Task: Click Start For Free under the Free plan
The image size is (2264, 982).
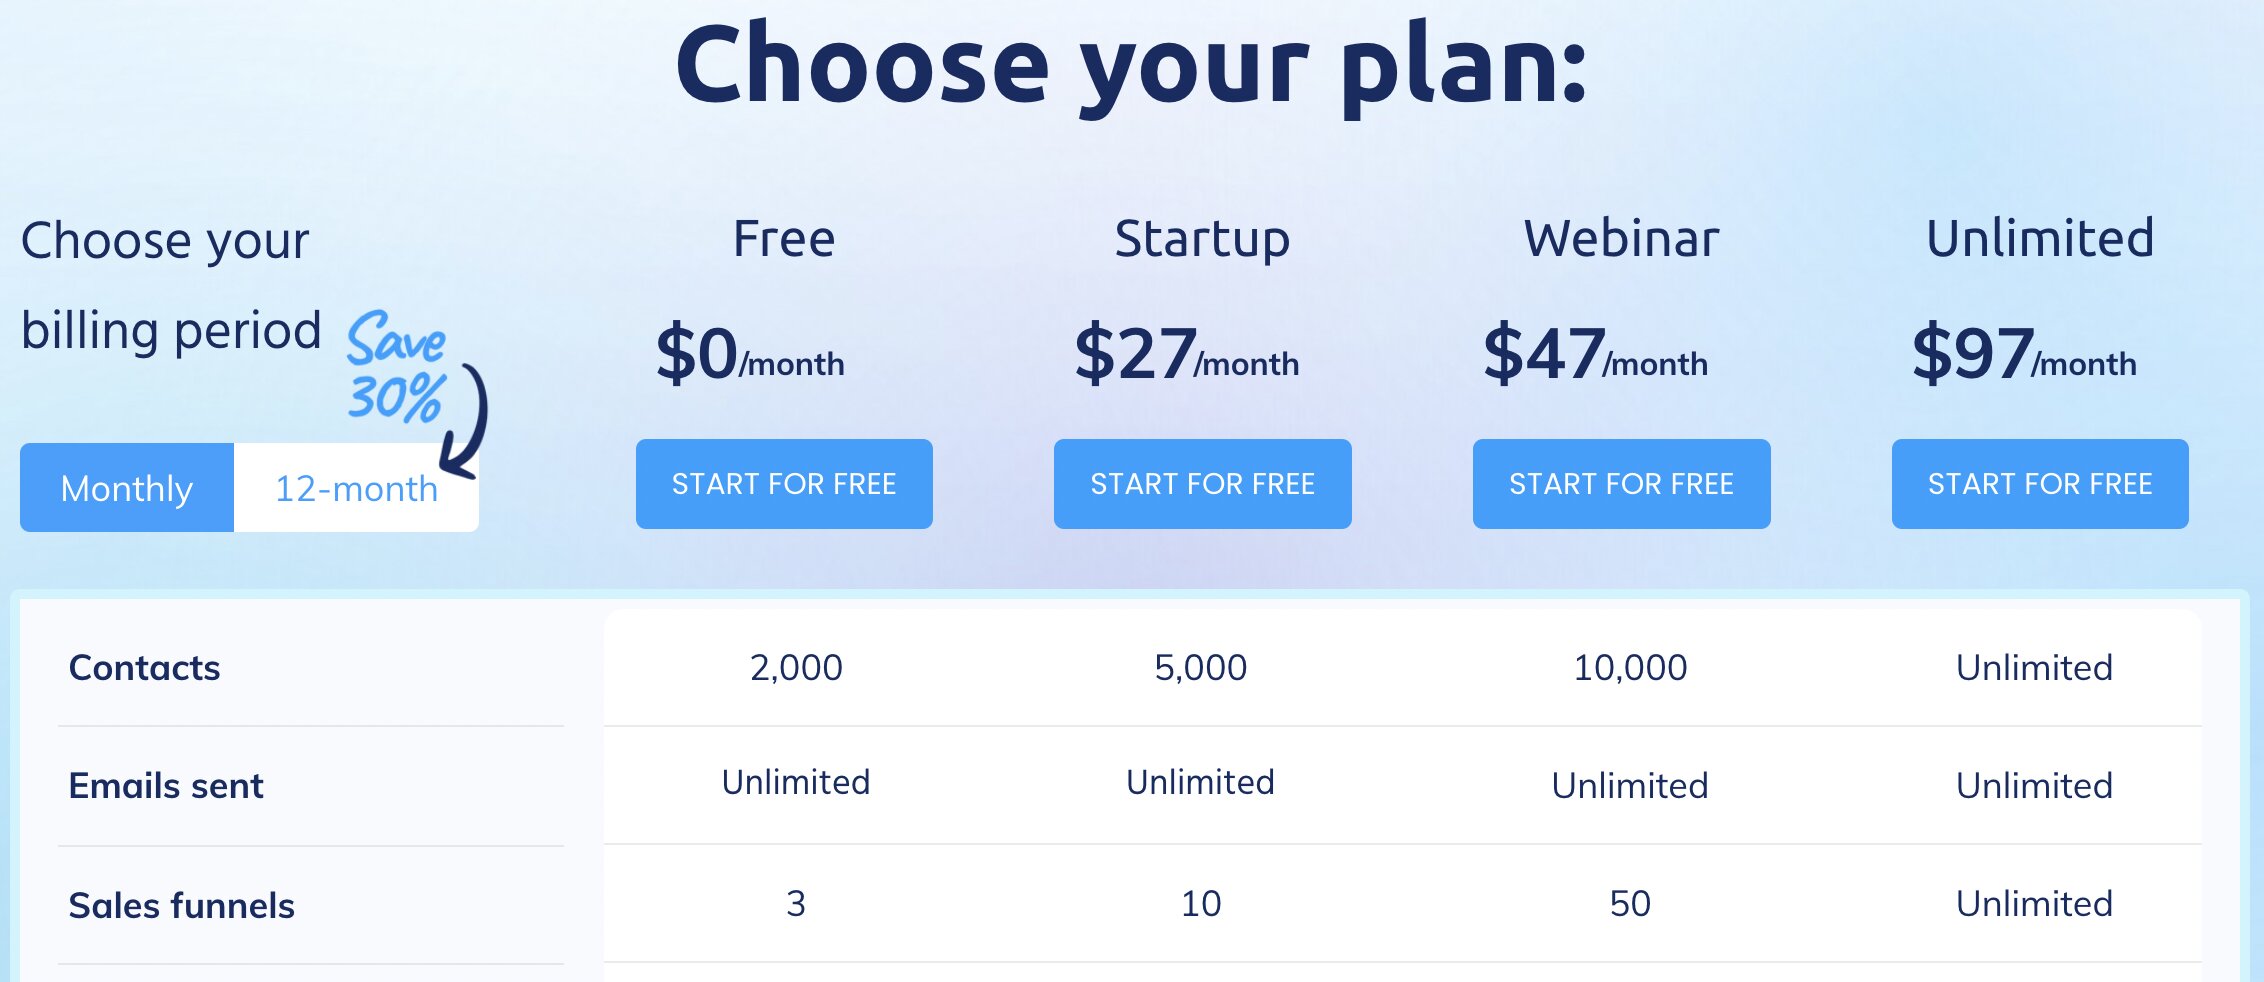Action: (784, 483)
